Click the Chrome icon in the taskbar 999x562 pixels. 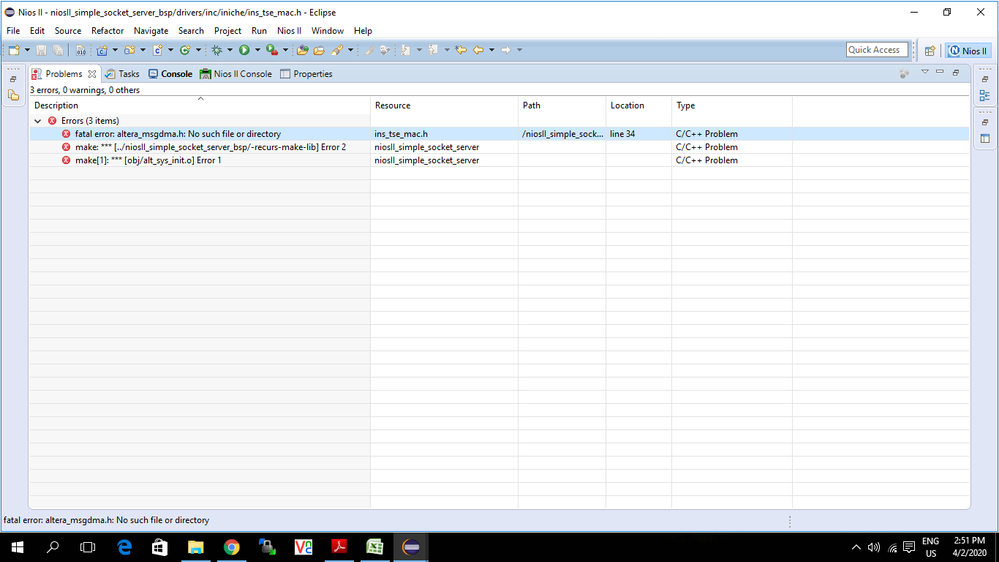pos(232,547)
